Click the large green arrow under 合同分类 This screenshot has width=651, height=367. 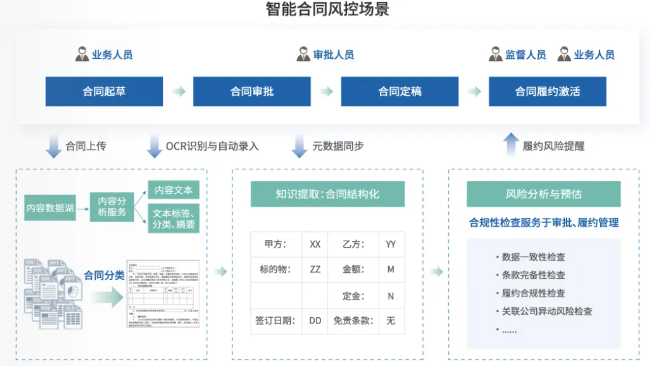(x=108, y=297)
